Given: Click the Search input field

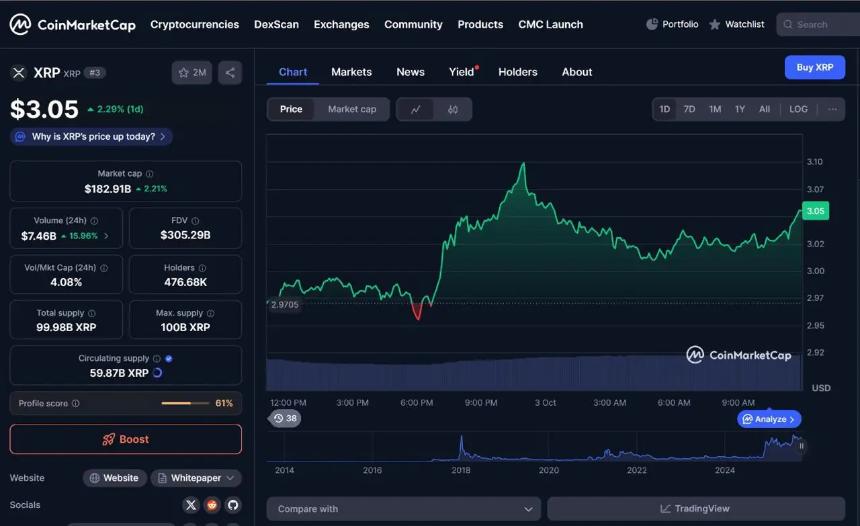Looking at the screenshot, I should [x=818, y=24].
